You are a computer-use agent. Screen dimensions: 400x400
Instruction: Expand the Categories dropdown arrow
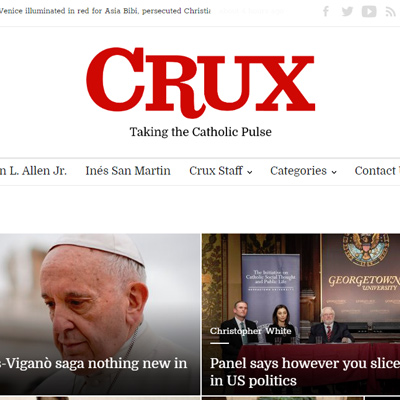pyautogui.click(x=334, y=172)
